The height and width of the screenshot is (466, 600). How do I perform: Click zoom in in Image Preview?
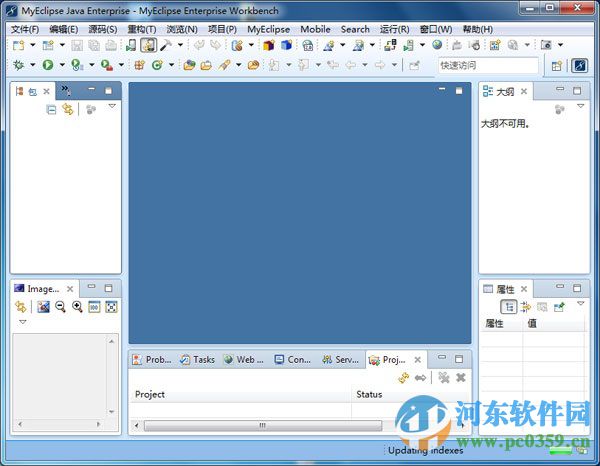tap(77, 307)
